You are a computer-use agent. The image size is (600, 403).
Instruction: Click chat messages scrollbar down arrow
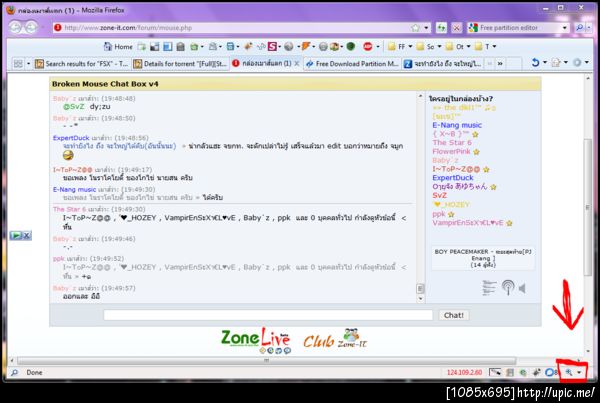(x=421, y=299)
